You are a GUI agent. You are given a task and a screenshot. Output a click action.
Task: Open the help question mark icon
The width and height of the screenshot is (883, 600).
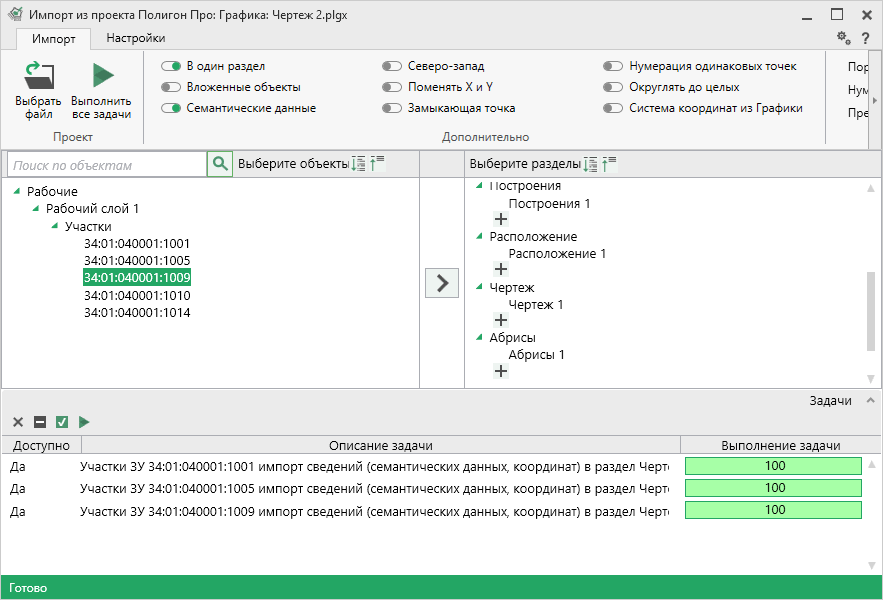[866, 38]
